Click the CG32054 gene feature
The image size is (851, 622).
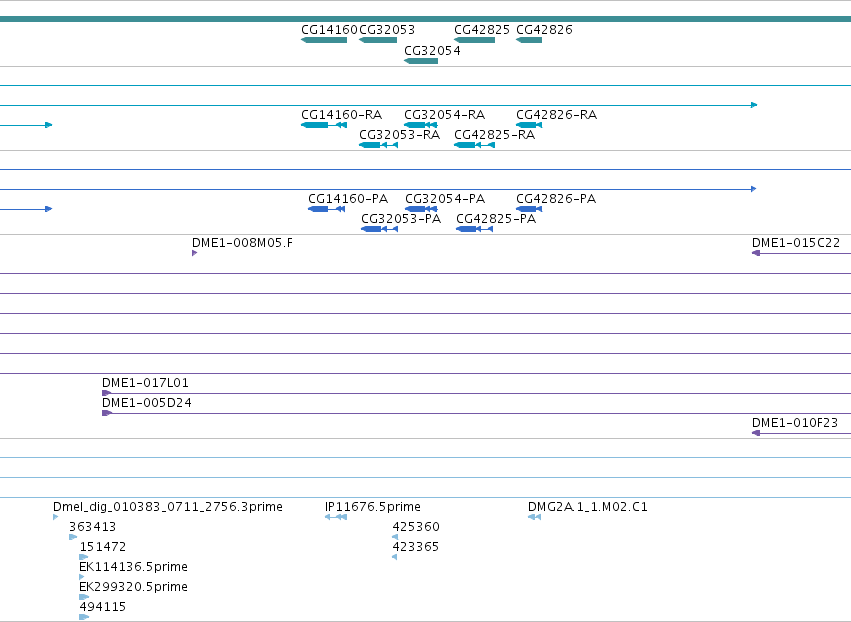click(x=421, y=61)
